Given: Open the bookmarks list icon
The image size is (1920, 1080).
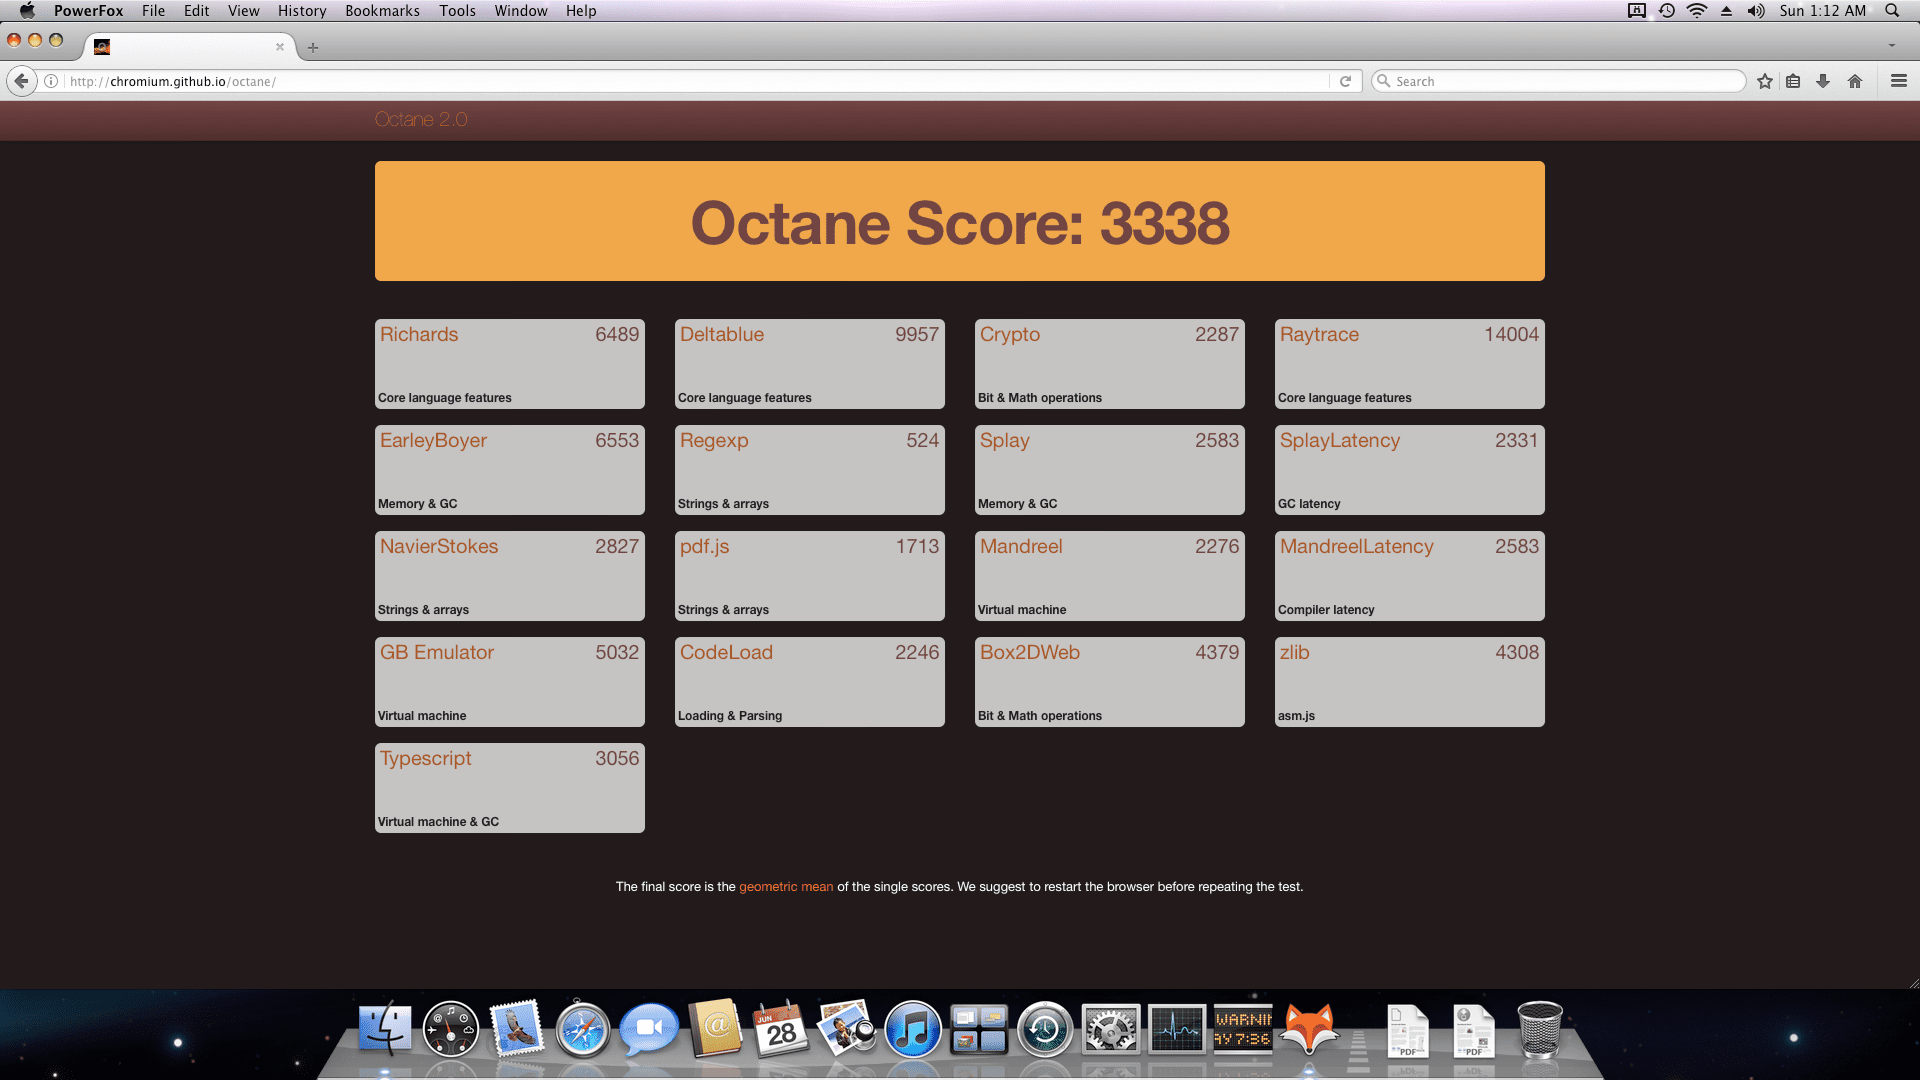Looking at the screenshot, I should click(1793, 81).
